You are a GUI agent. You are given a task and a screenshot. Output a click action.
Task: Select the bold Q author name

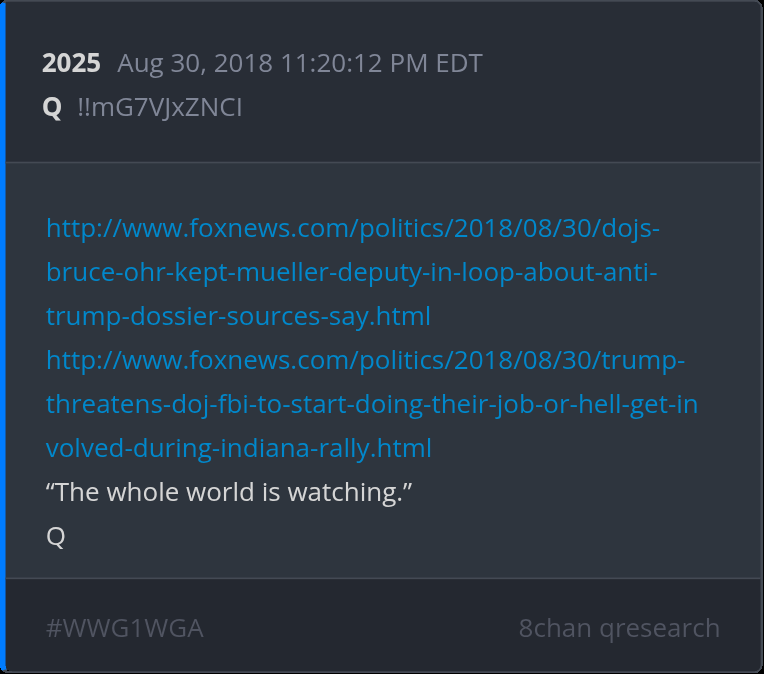(x=52, y=107)
